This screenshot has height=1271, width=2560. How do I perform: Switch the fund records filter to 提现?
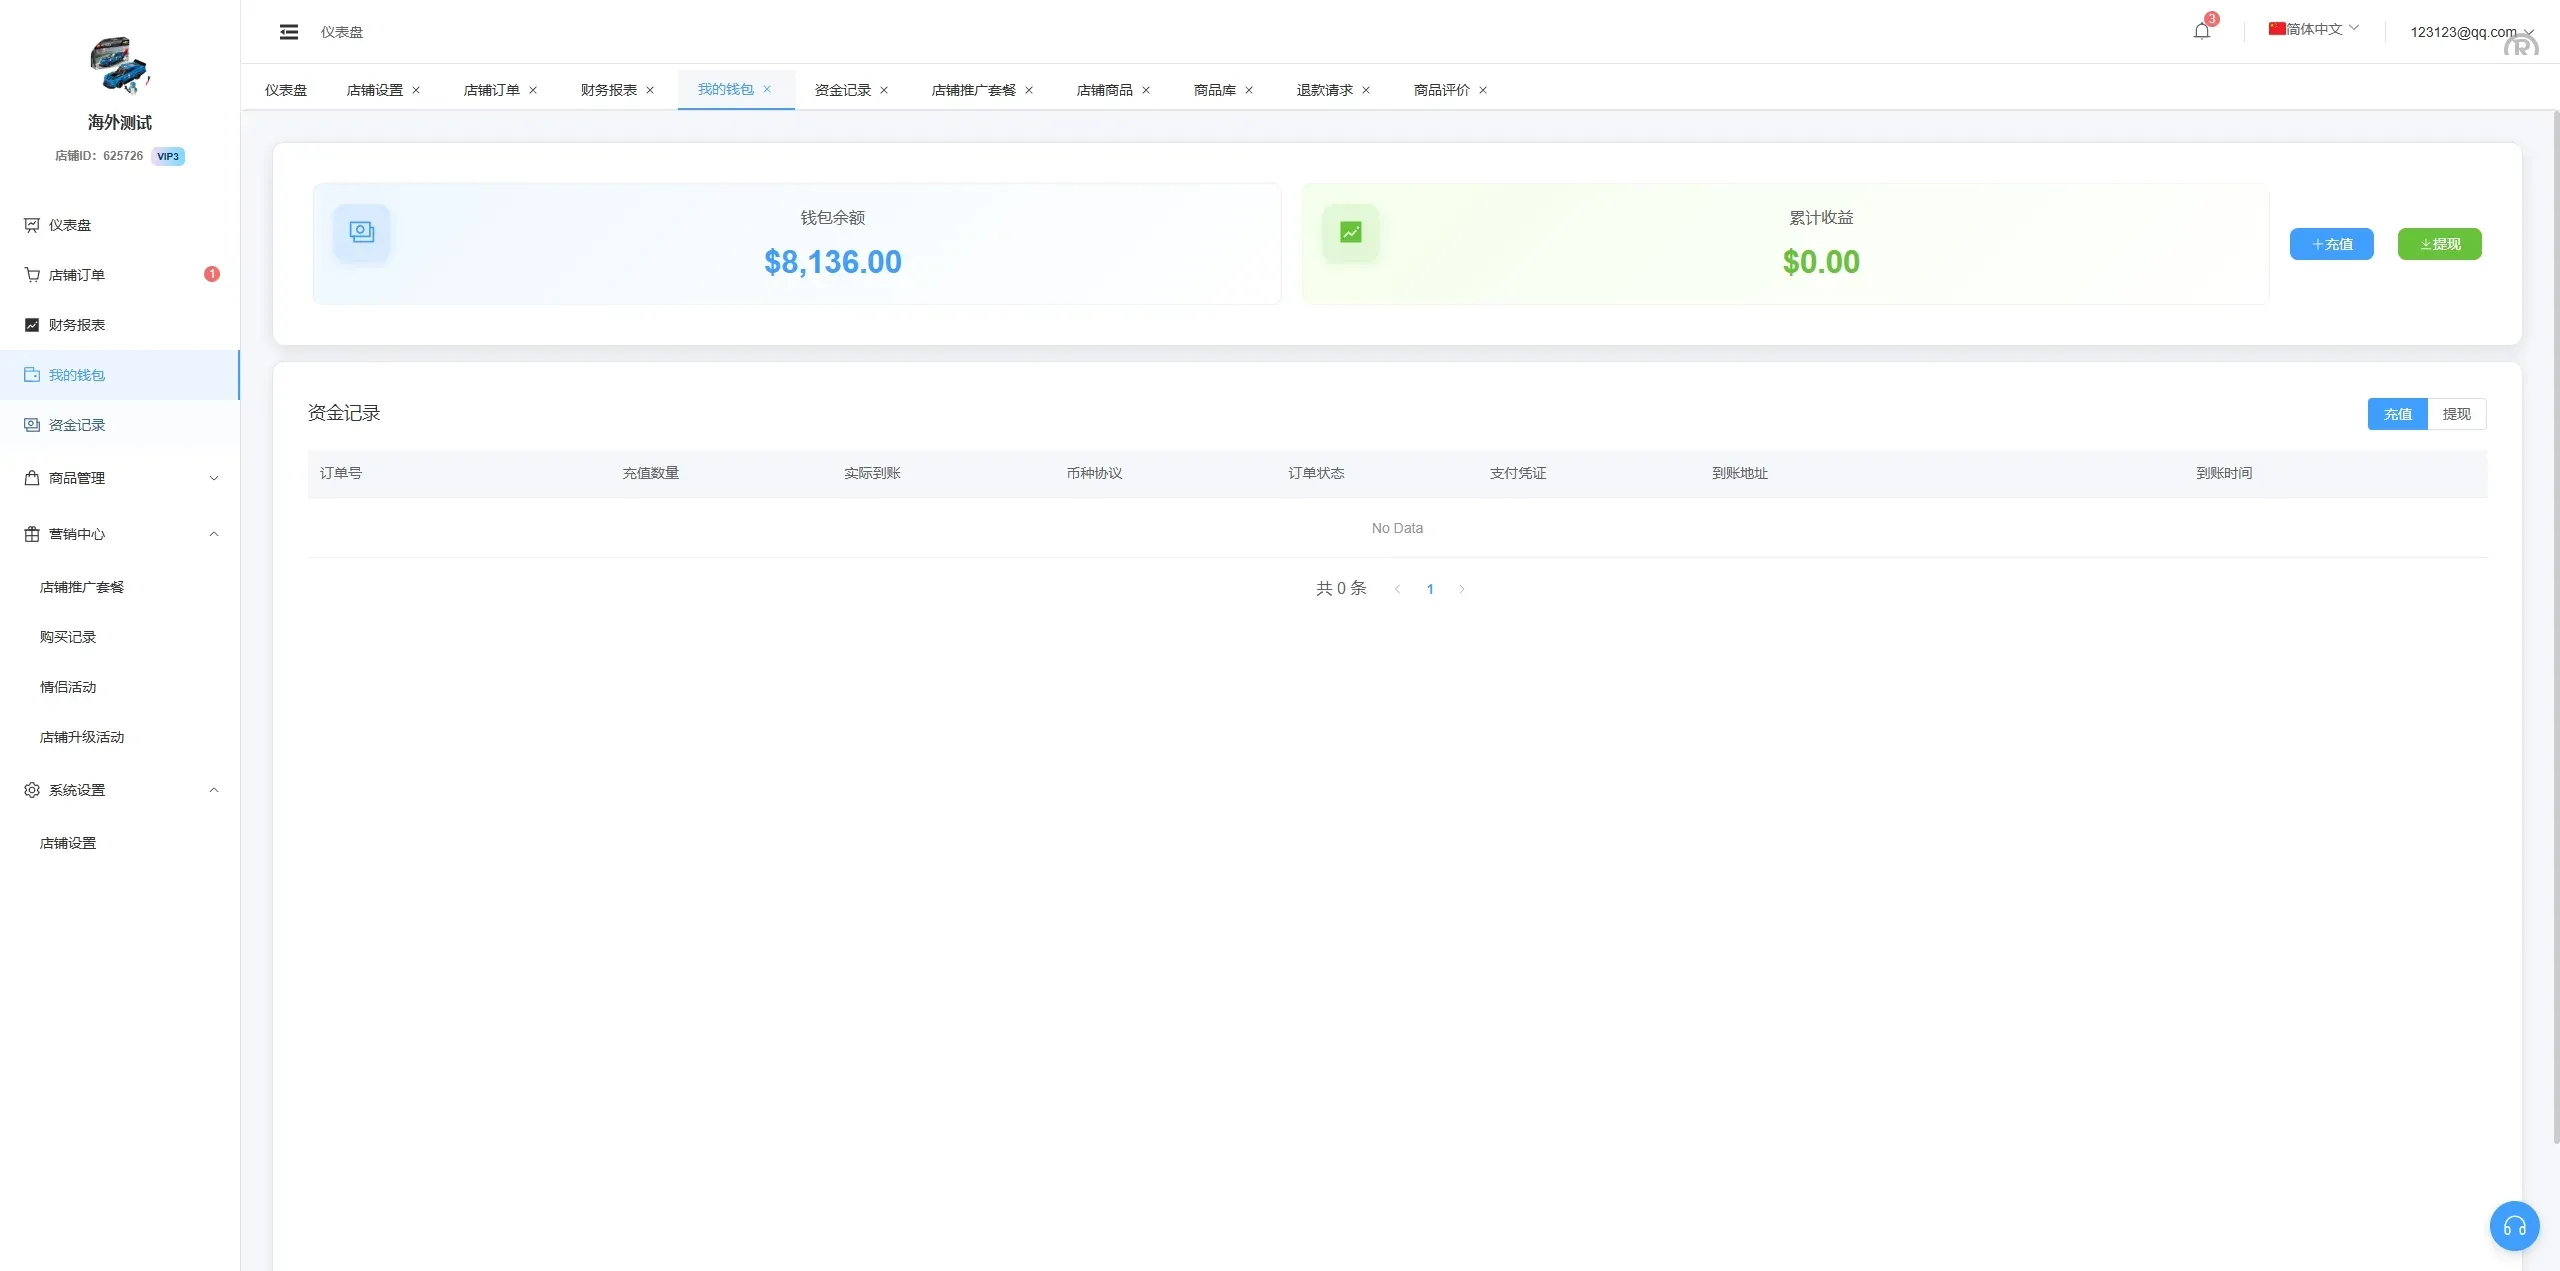pos(2457,413)
